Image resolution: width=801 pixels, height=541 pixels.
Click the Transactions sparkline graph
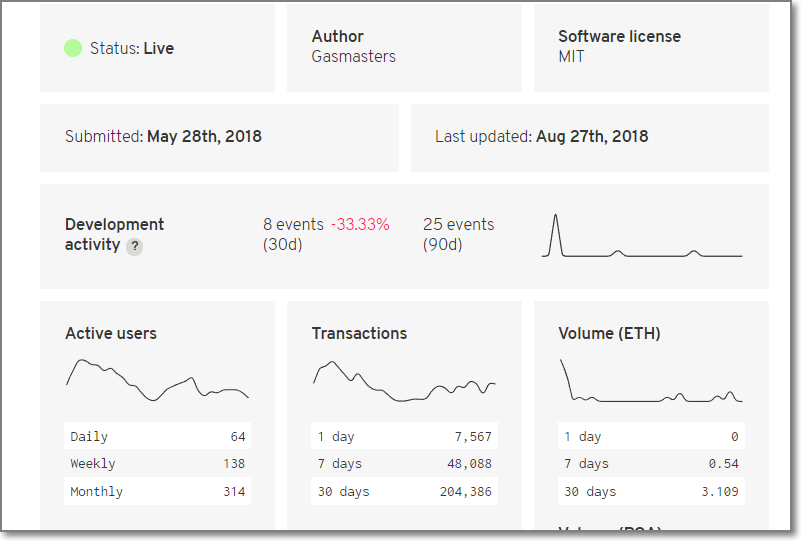404,380
